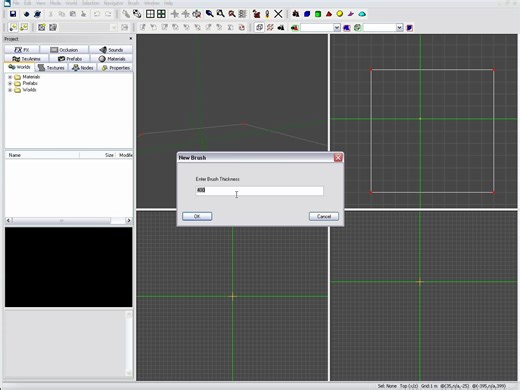Click the bold grid layout icon
This screenshot has height=390, width=520.
coord(161,14)
